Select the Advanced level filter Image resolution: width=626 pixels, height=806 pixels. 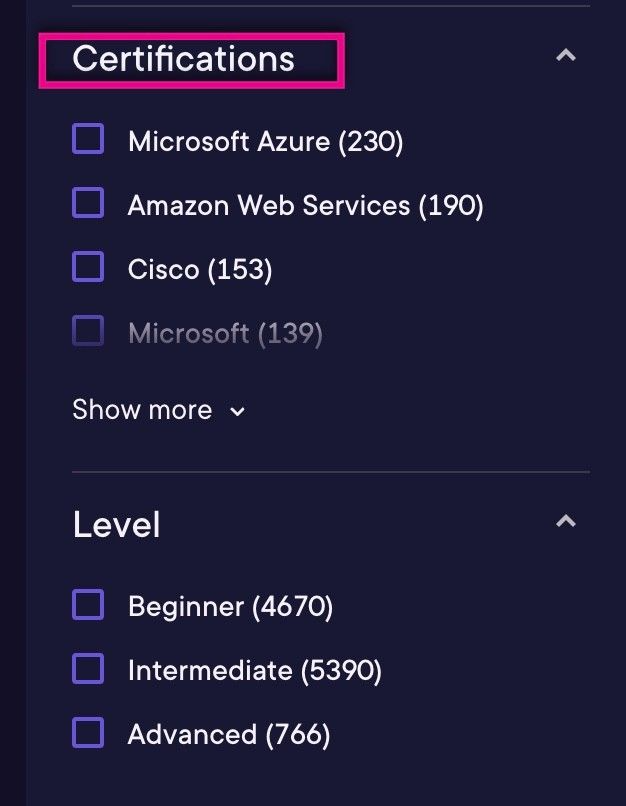point(88,732)
